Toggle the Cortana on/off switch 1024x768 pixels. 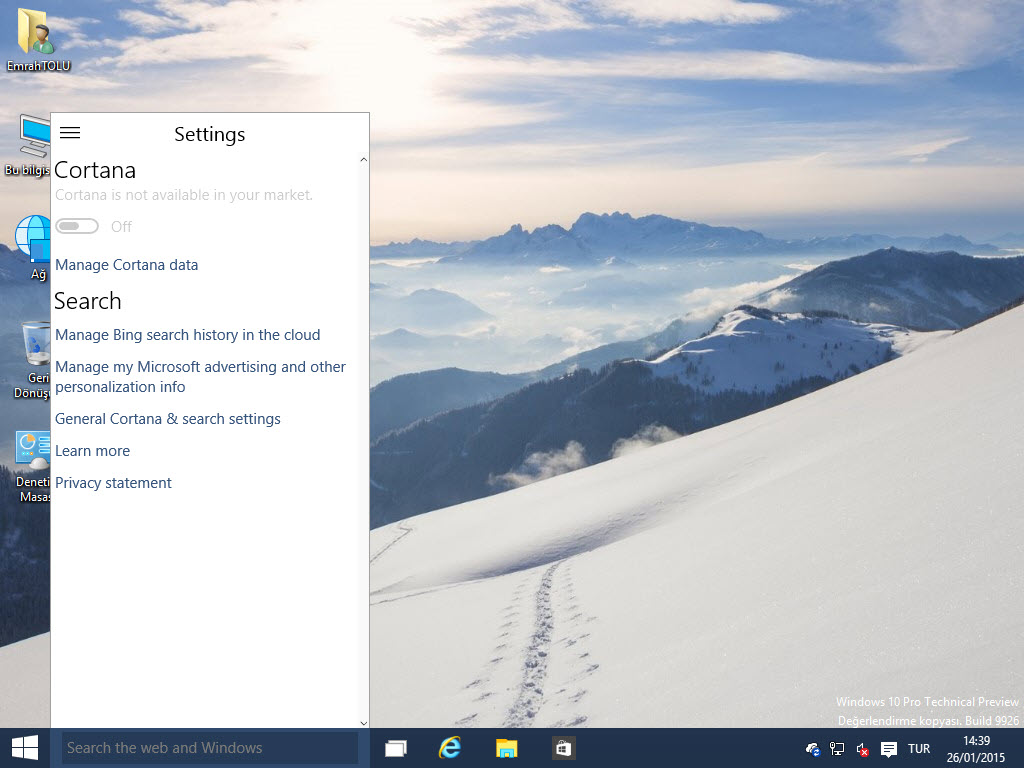coord(77,226)
